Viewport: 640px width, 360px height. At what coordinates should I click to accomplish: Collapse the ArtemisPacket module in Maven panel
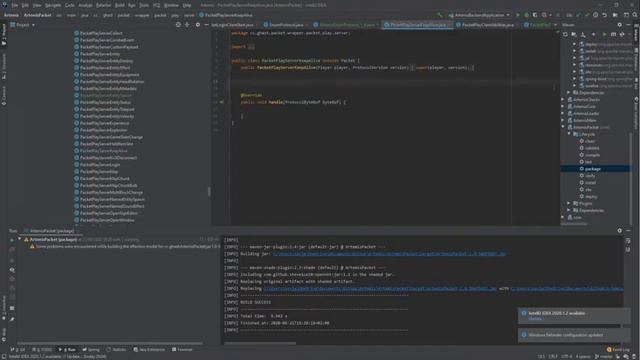(563, 127)
